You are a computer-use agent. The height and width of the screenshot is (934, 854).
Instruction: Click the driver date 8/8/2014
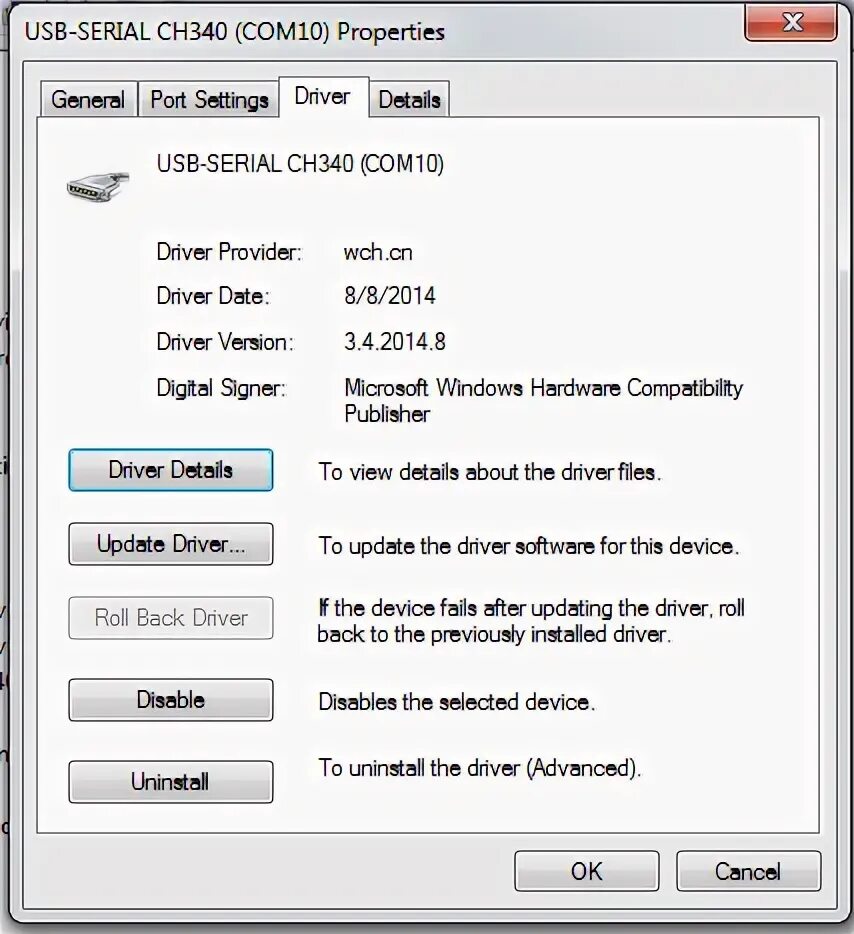coord(390,296)
